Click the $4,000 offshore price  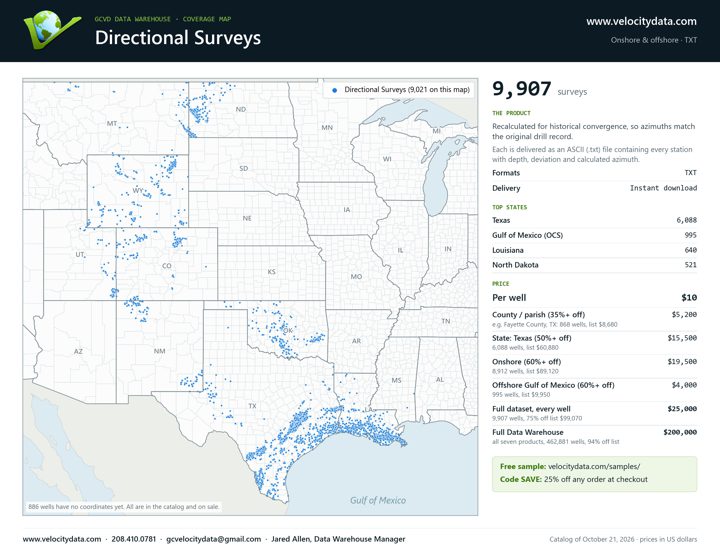pyautogui.click(x=684, y=385)
